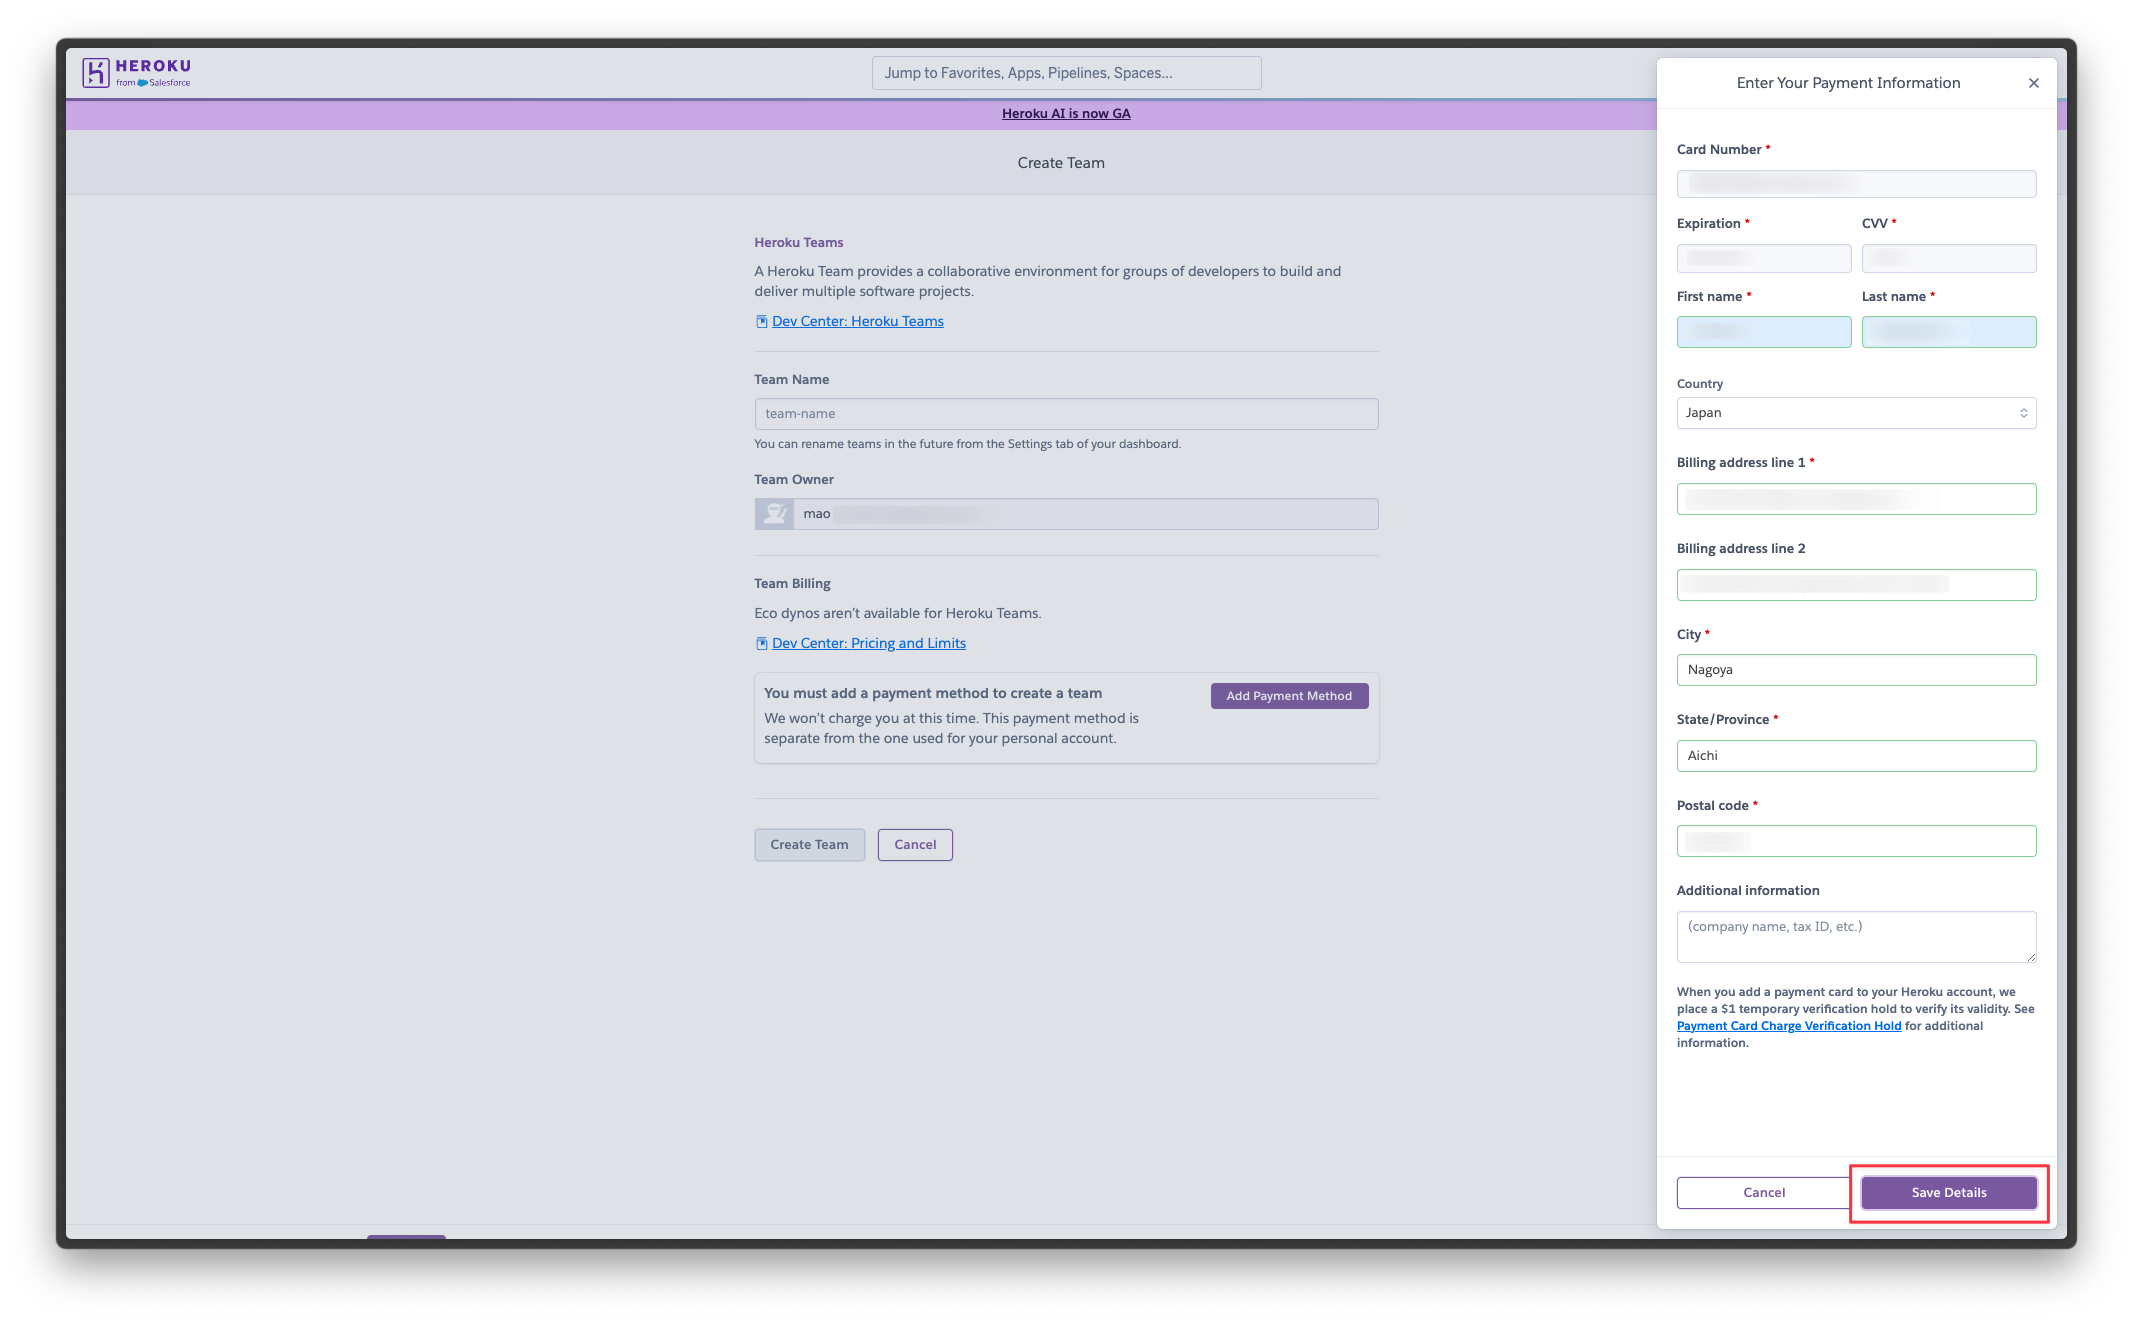Screen dimensions: 2133x1323
Task: Click the City field containing Nagoya
Action: click(1856, 670)
